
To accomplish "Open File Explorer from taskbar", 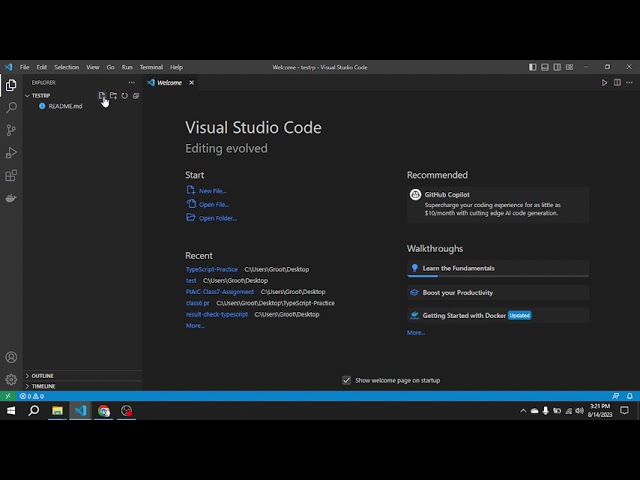I will [x=57, y=411].
